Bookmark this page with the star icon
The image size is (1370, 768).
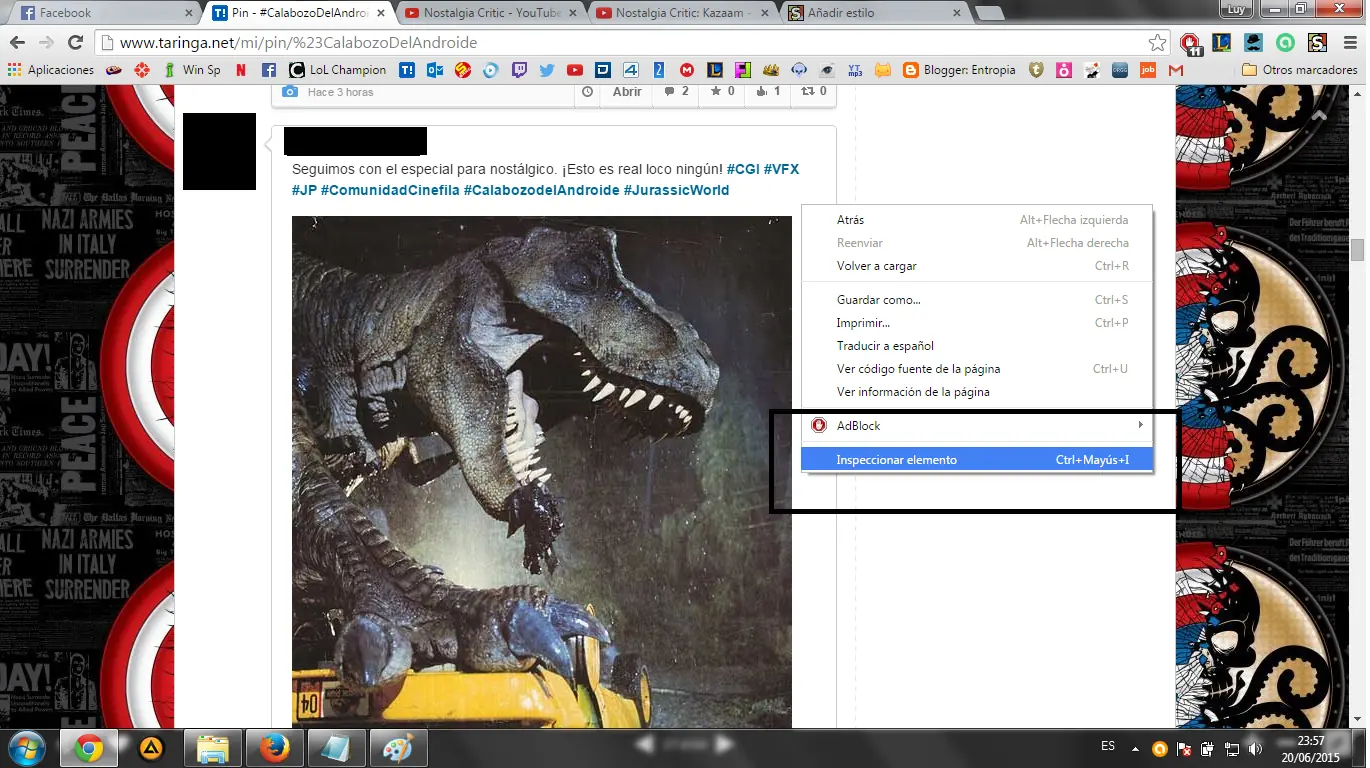coord(1157,43)
